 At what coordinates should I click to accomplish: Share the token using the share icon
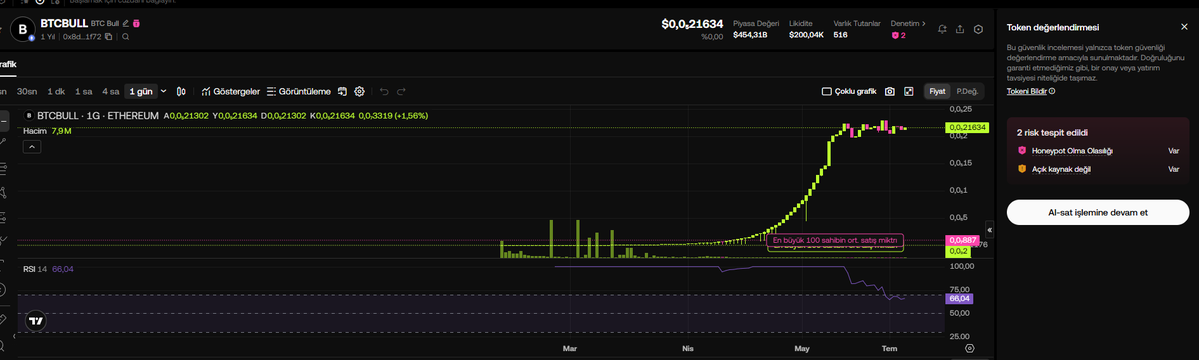click(x=960, y=30)
